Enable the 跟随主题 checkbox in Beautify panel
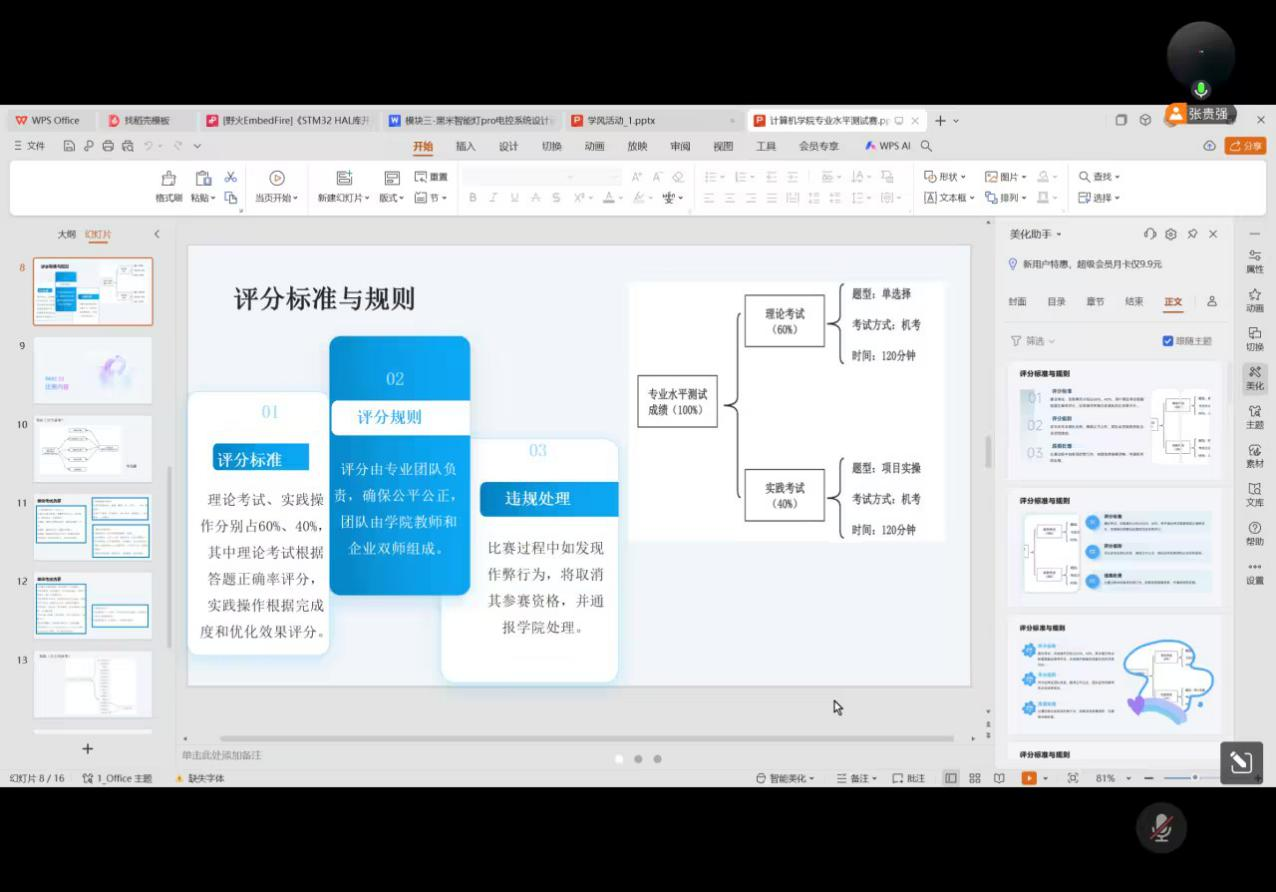 pyautogui.click(x=1168, y=341)
